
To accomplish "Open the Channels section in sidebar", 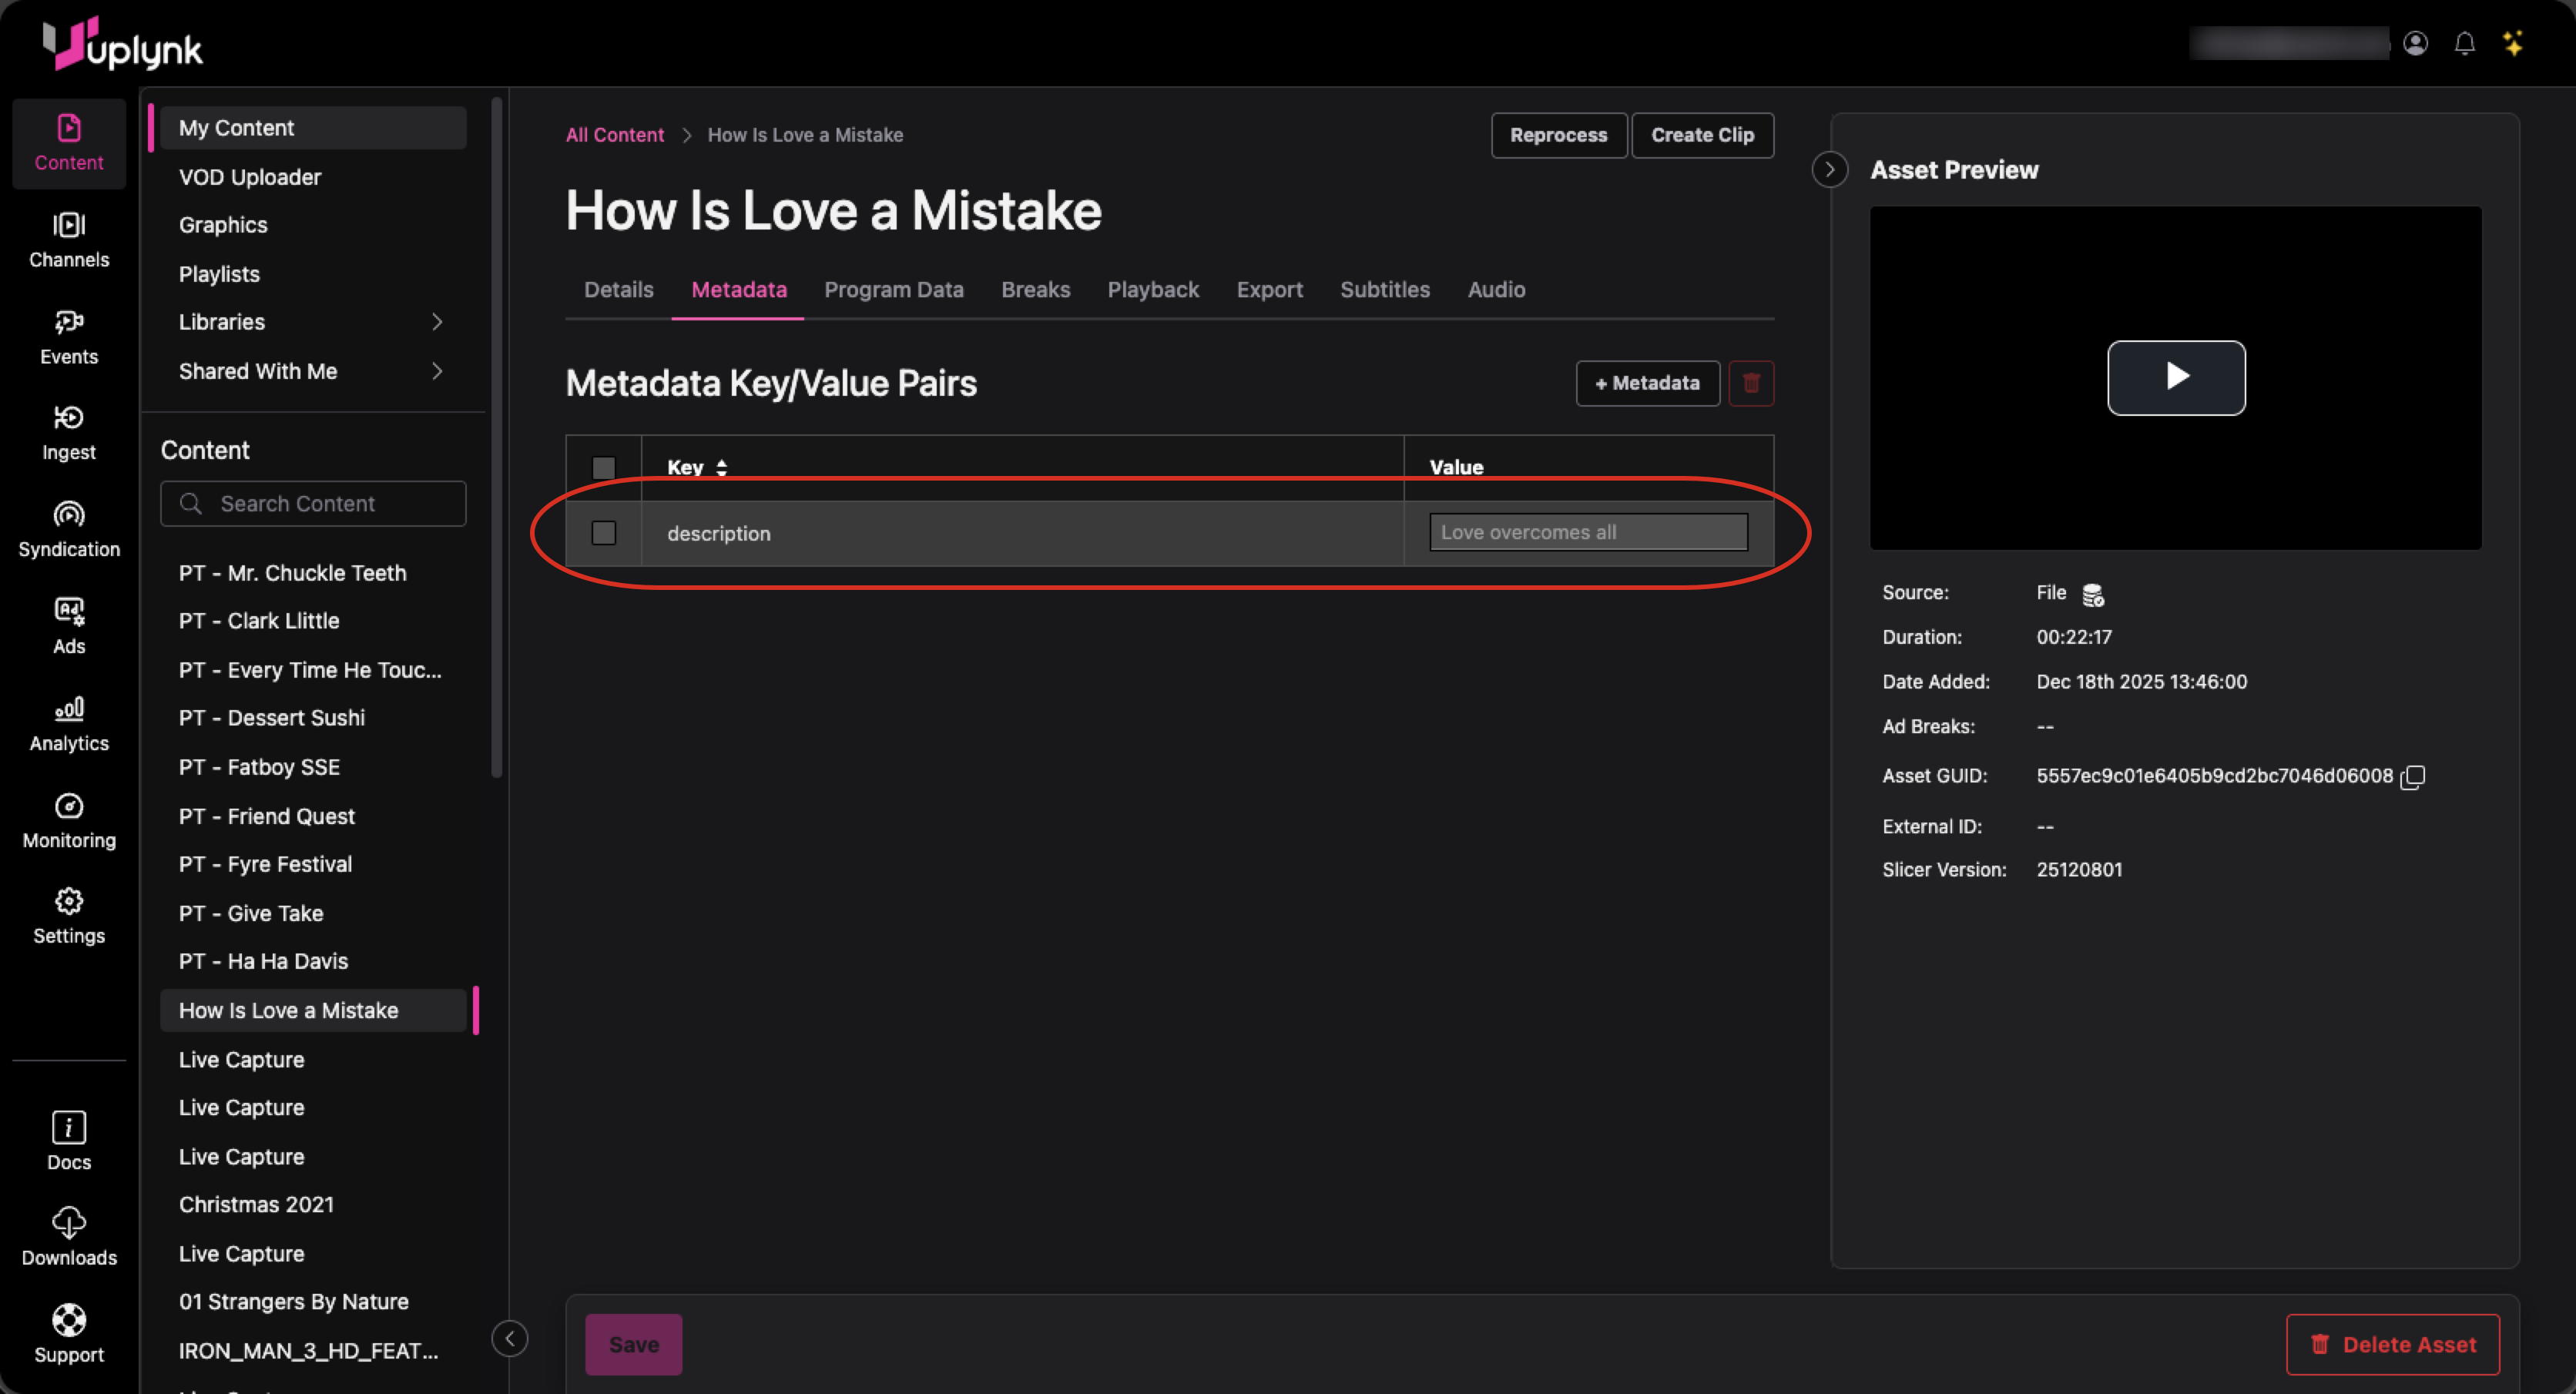I will 69,240.
